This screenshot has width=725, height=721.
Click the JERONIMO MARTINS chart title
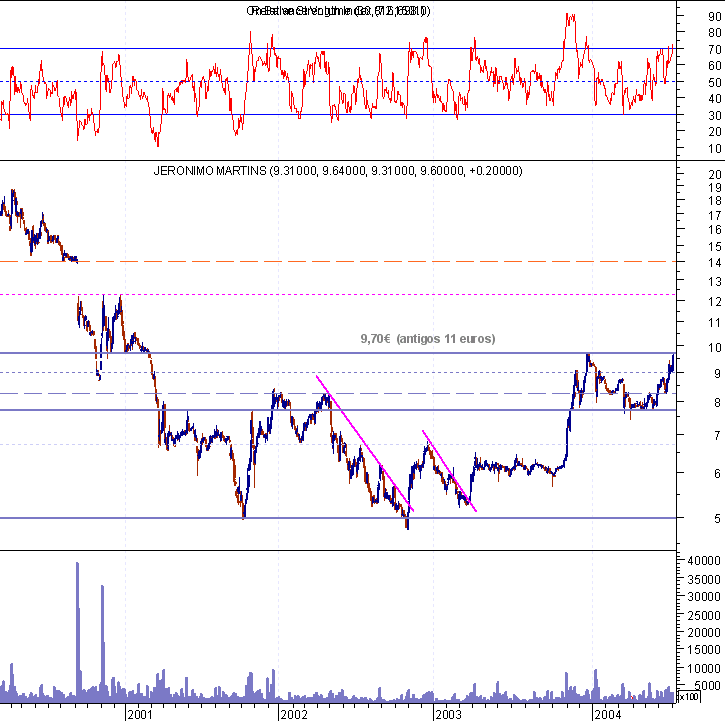point(338,171)
